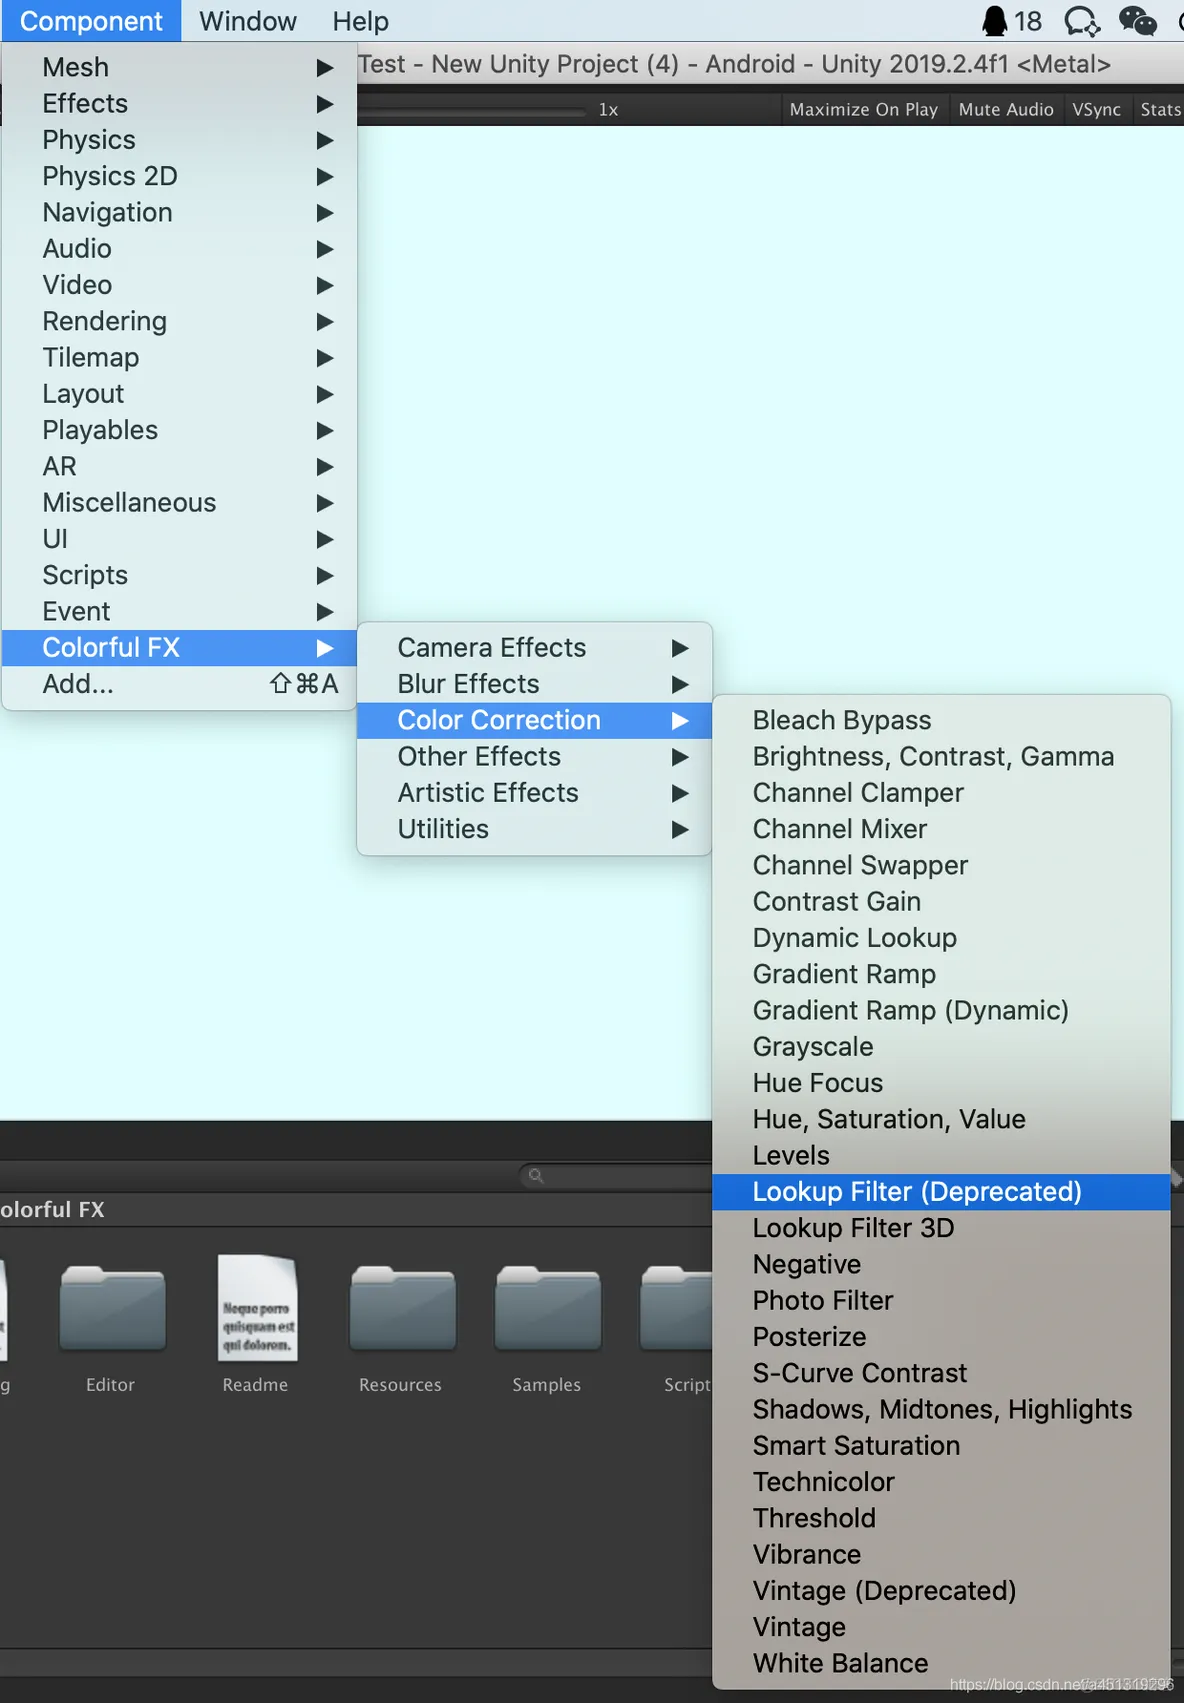This screenshot has height=1703, width=1184.
Task: Choose Lookup Filter (Deprecated)
Action: (941, 1191)
